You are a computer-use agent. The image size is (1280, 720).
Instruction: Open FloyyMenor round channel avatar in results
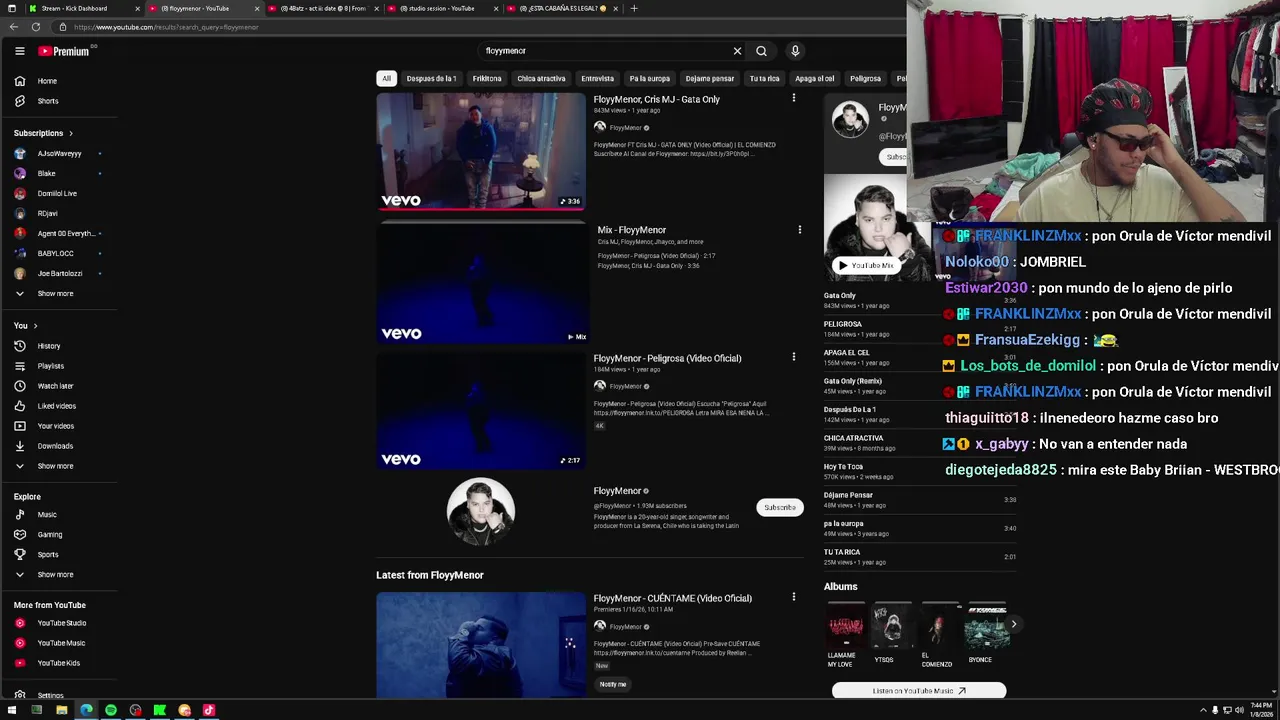click(481, 511)
